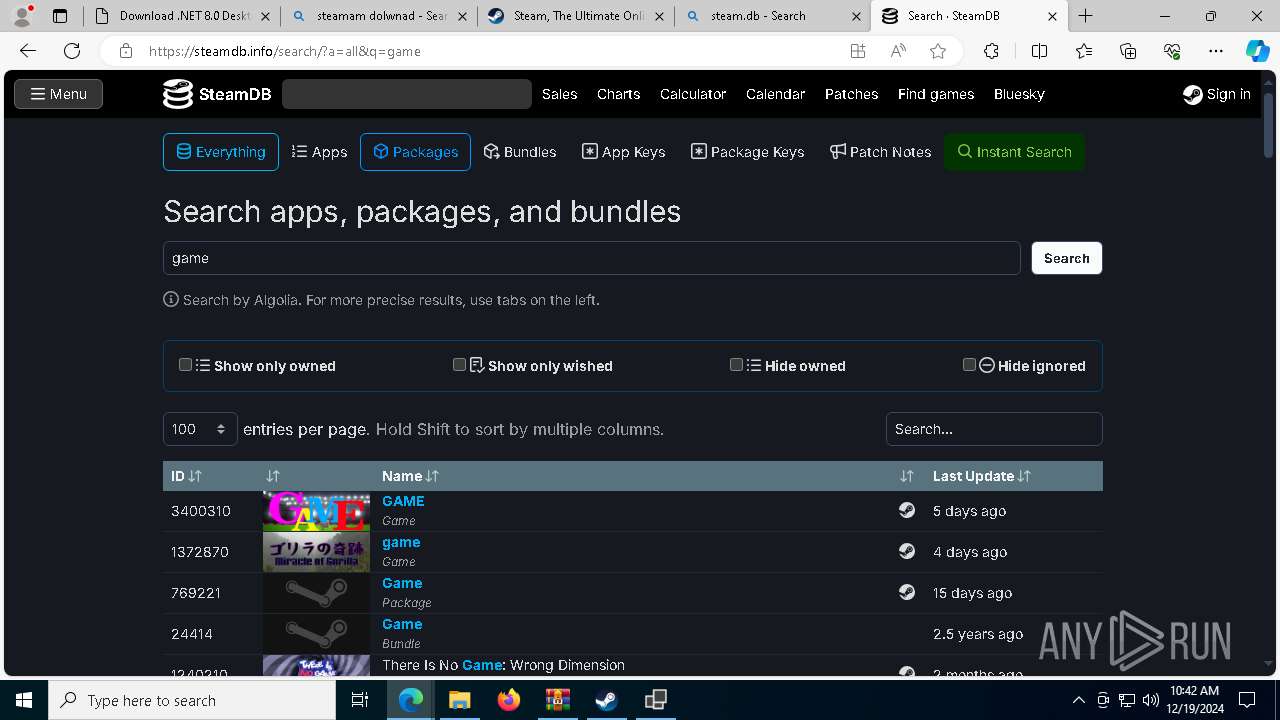The height and width of the screenshot is (720, 1280).
Task: Open Steam store icon in Game 769221 row
Action: 906,592
